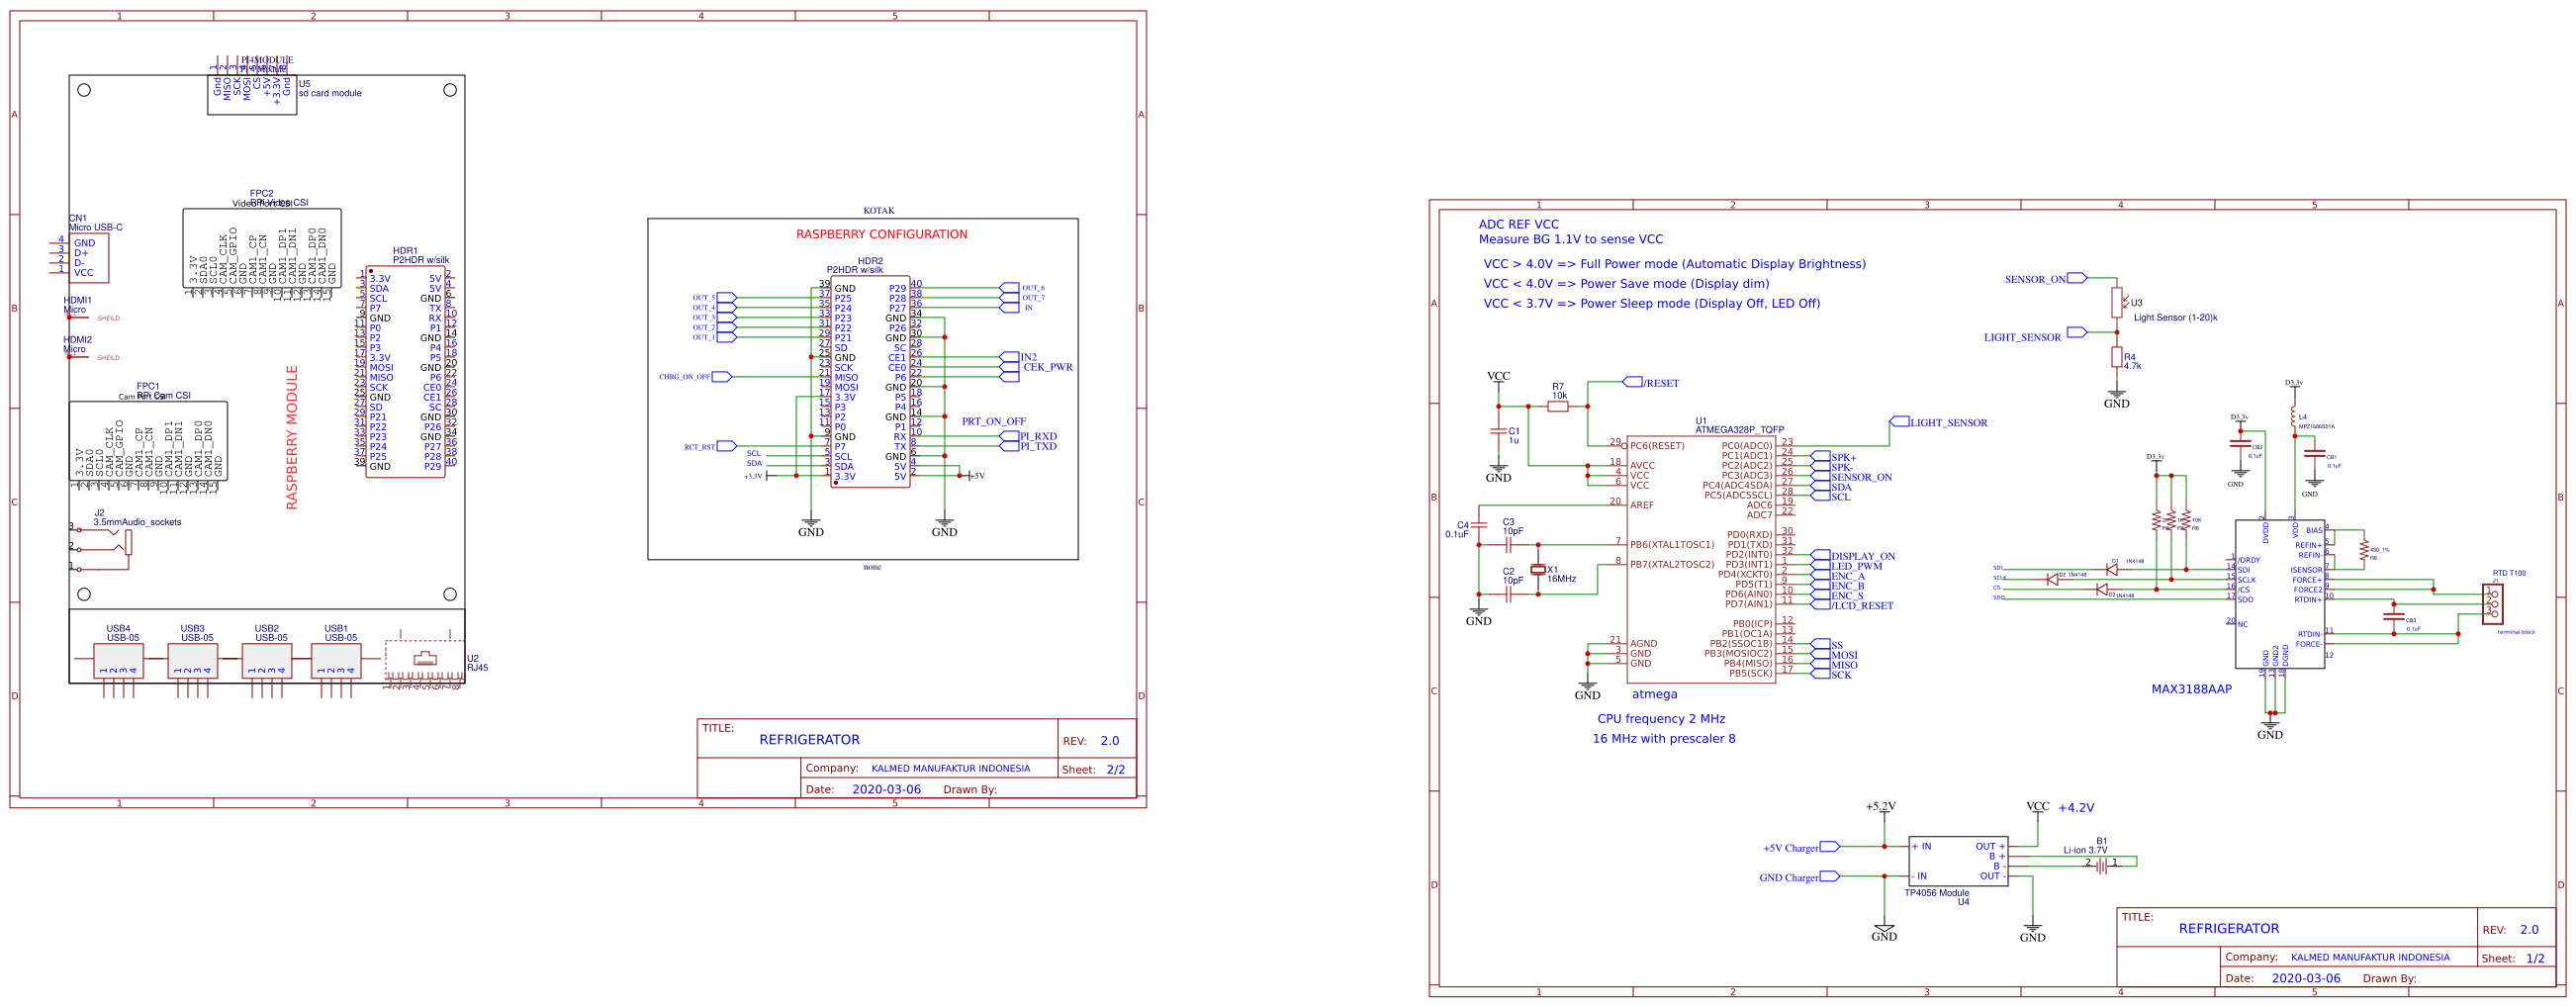Image resolution: width=2576 pixels, height=1007 pixels.
Task: Select the PRT_ON_OFF net label
Action: tap(995, 421)
